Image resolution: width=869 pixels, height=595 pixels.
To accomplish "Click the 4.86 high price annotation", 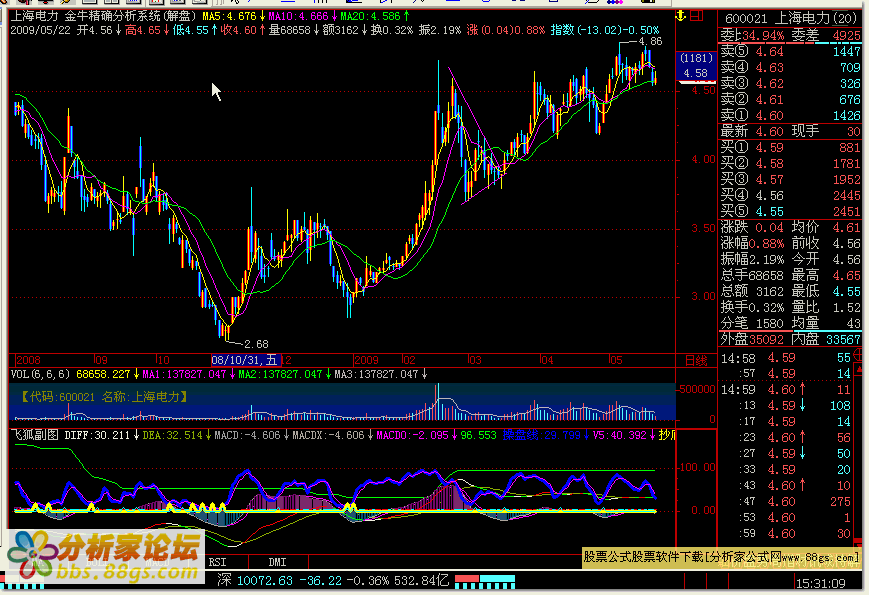I will point(650,42).
